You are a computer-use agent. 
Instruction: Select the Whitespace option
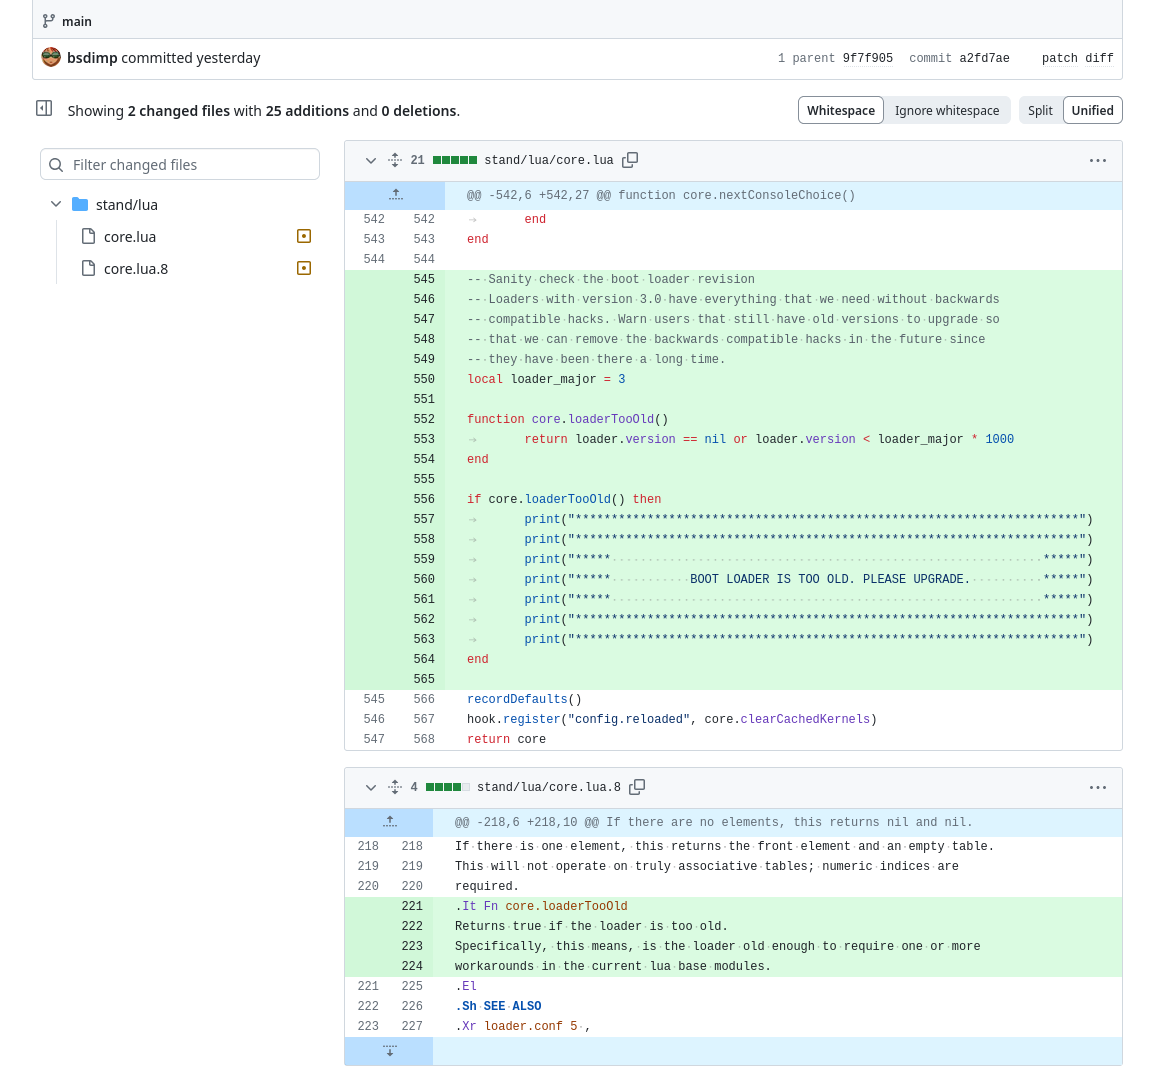pos(840,110)
